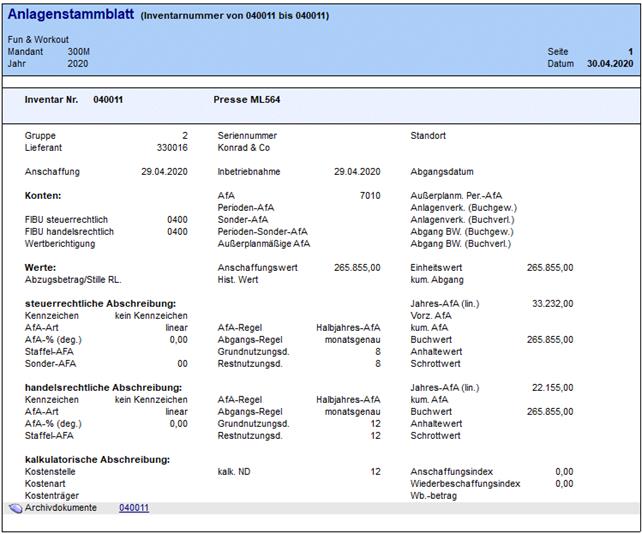This screenshot has width=642, height=534.
Task: Click the handelsrechtliche Abschreibung heading
Action: click(100, 387)
